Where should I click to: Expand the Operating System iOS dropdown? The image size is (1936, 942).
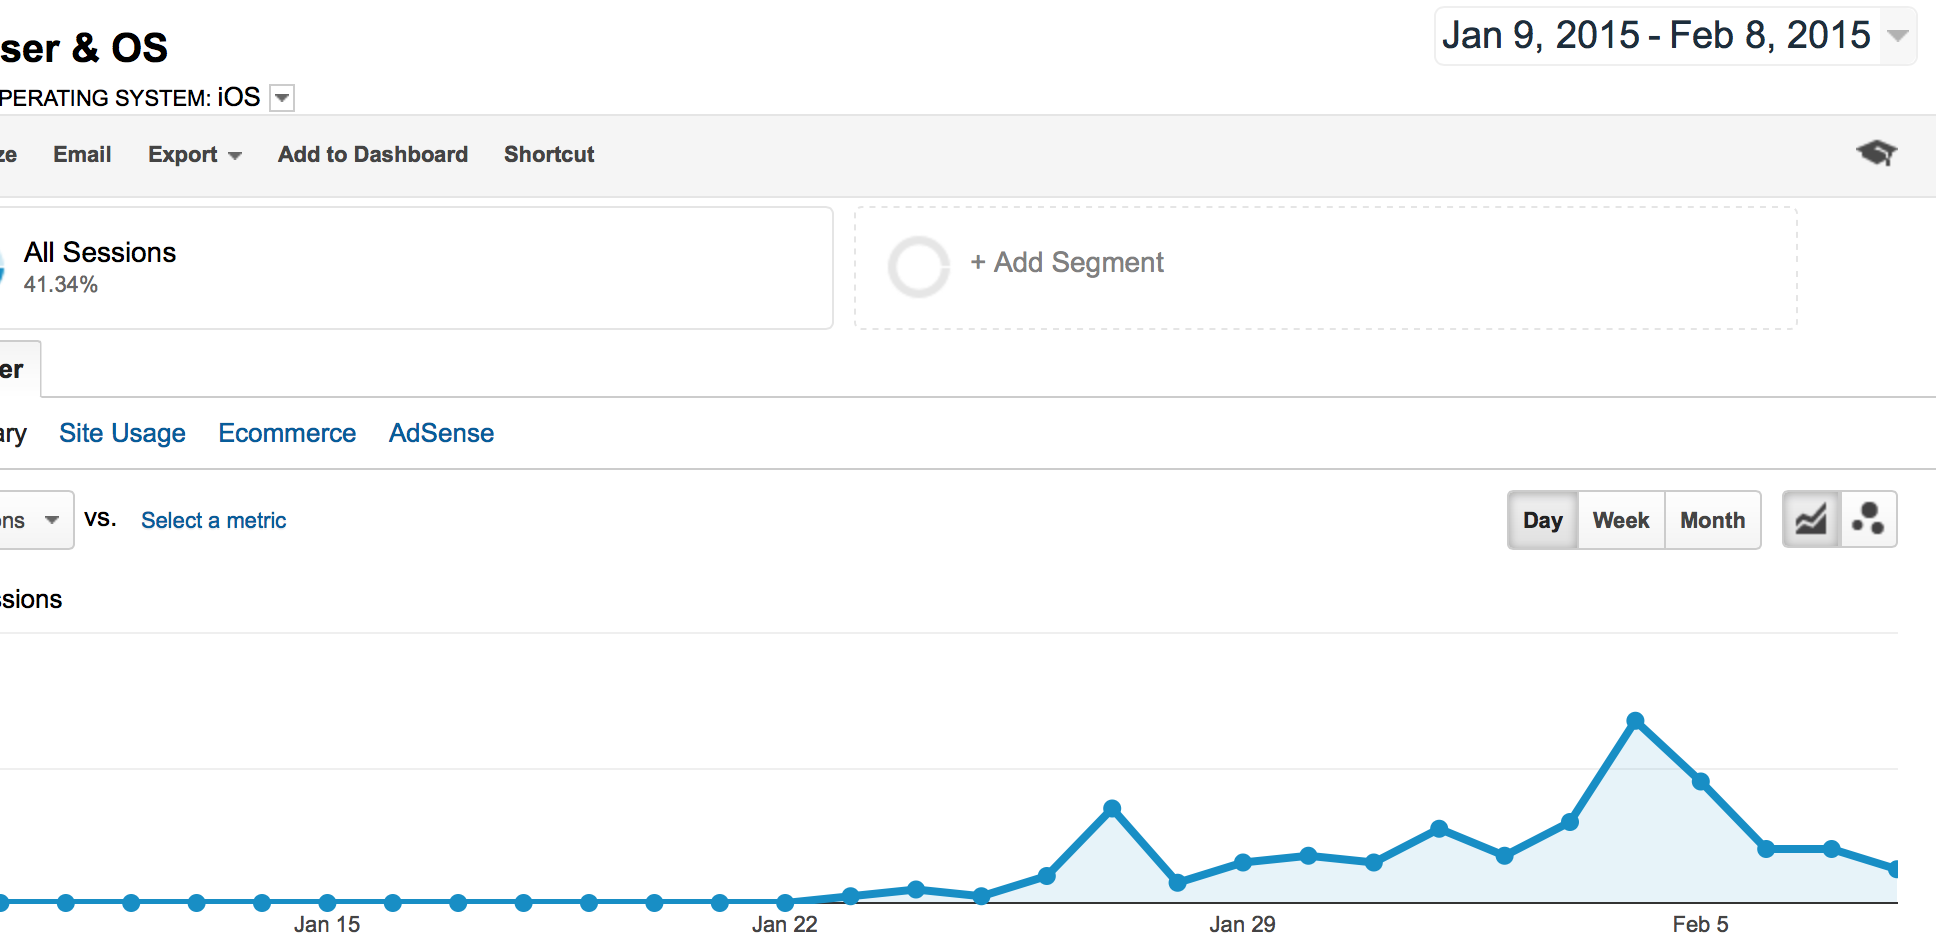pyautogui.click(x=283, y=98)
